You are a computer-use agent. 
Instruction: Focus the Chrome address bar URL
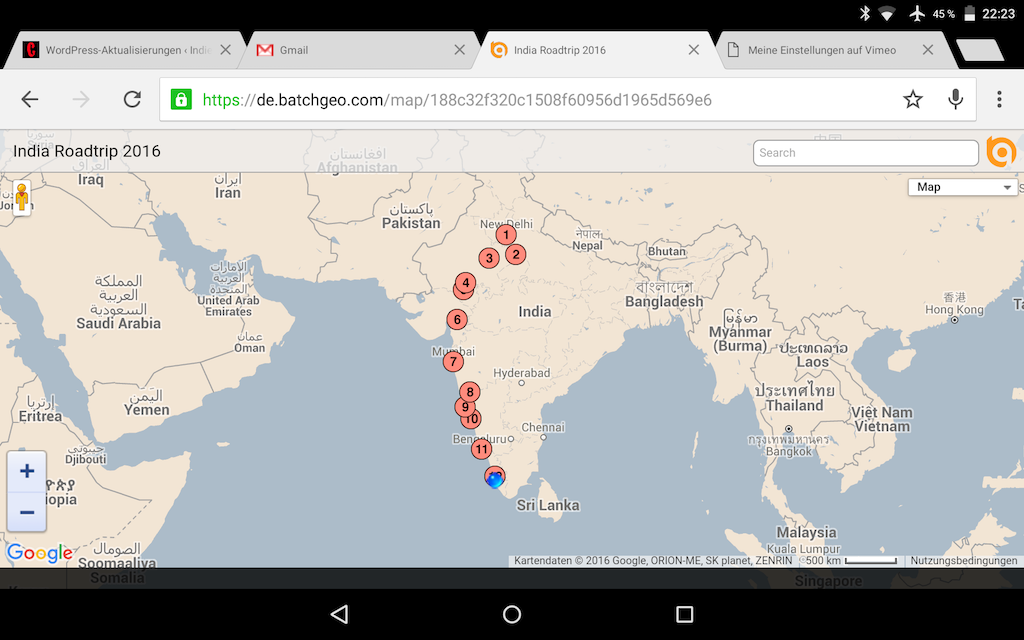[457, 100]
